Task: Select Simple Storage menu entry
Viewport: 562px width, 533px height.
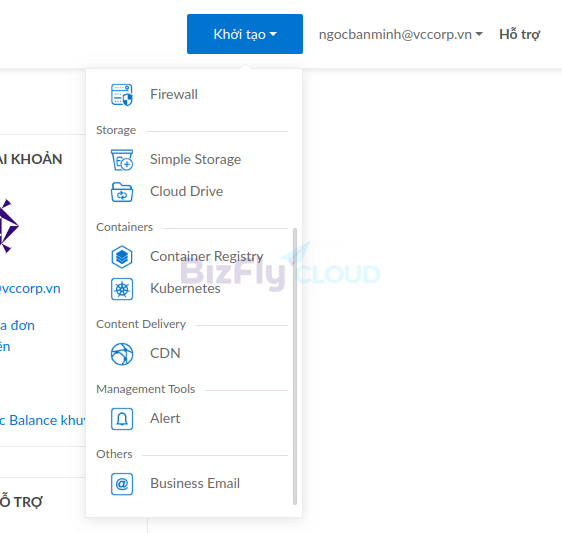Action: tap(194, 160)
